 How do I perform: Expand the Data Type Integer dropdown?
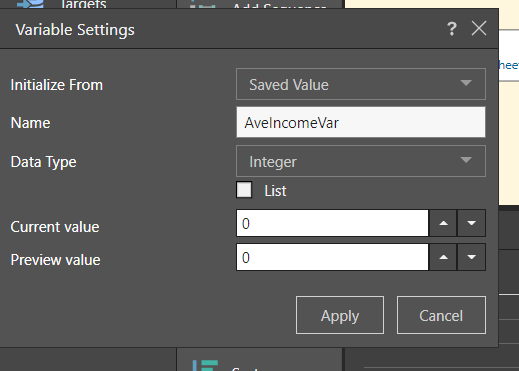tap(361, 161)
